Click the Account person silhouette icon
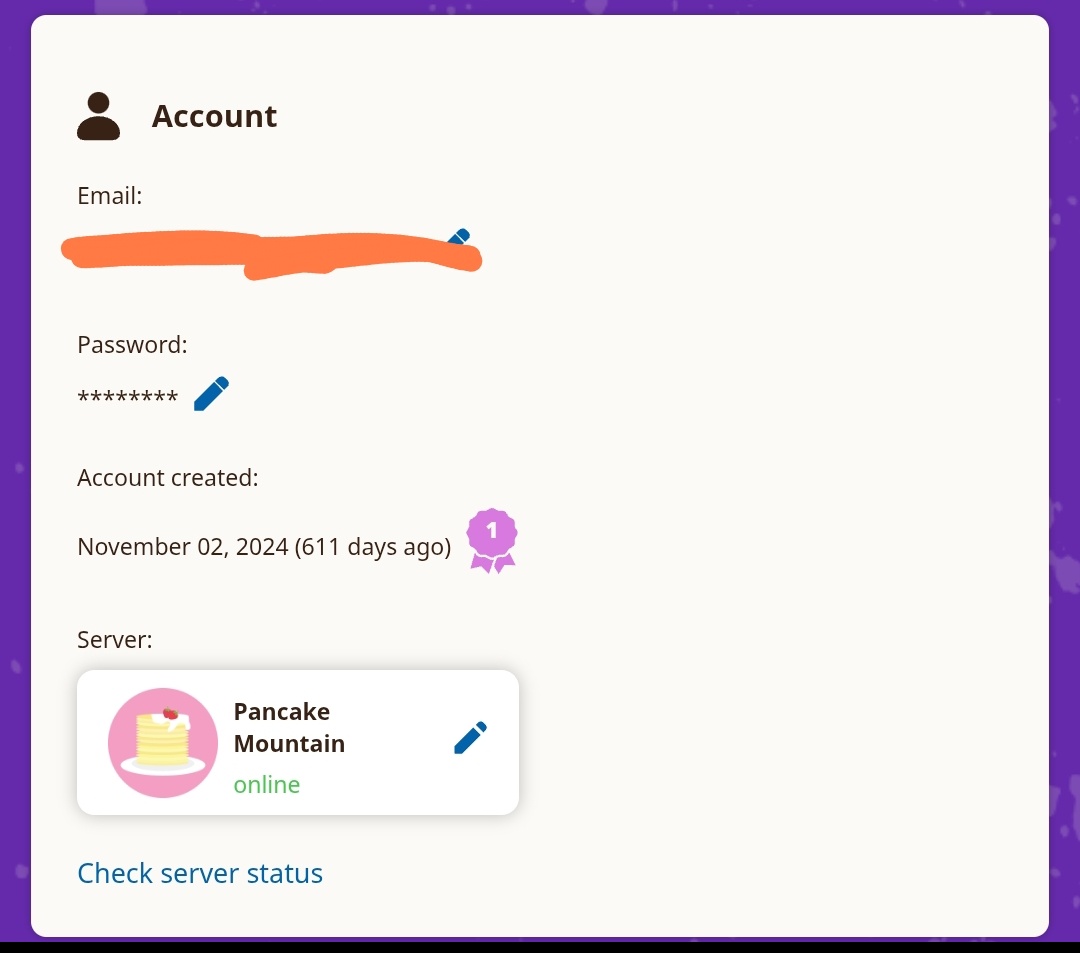 [98, 116]
